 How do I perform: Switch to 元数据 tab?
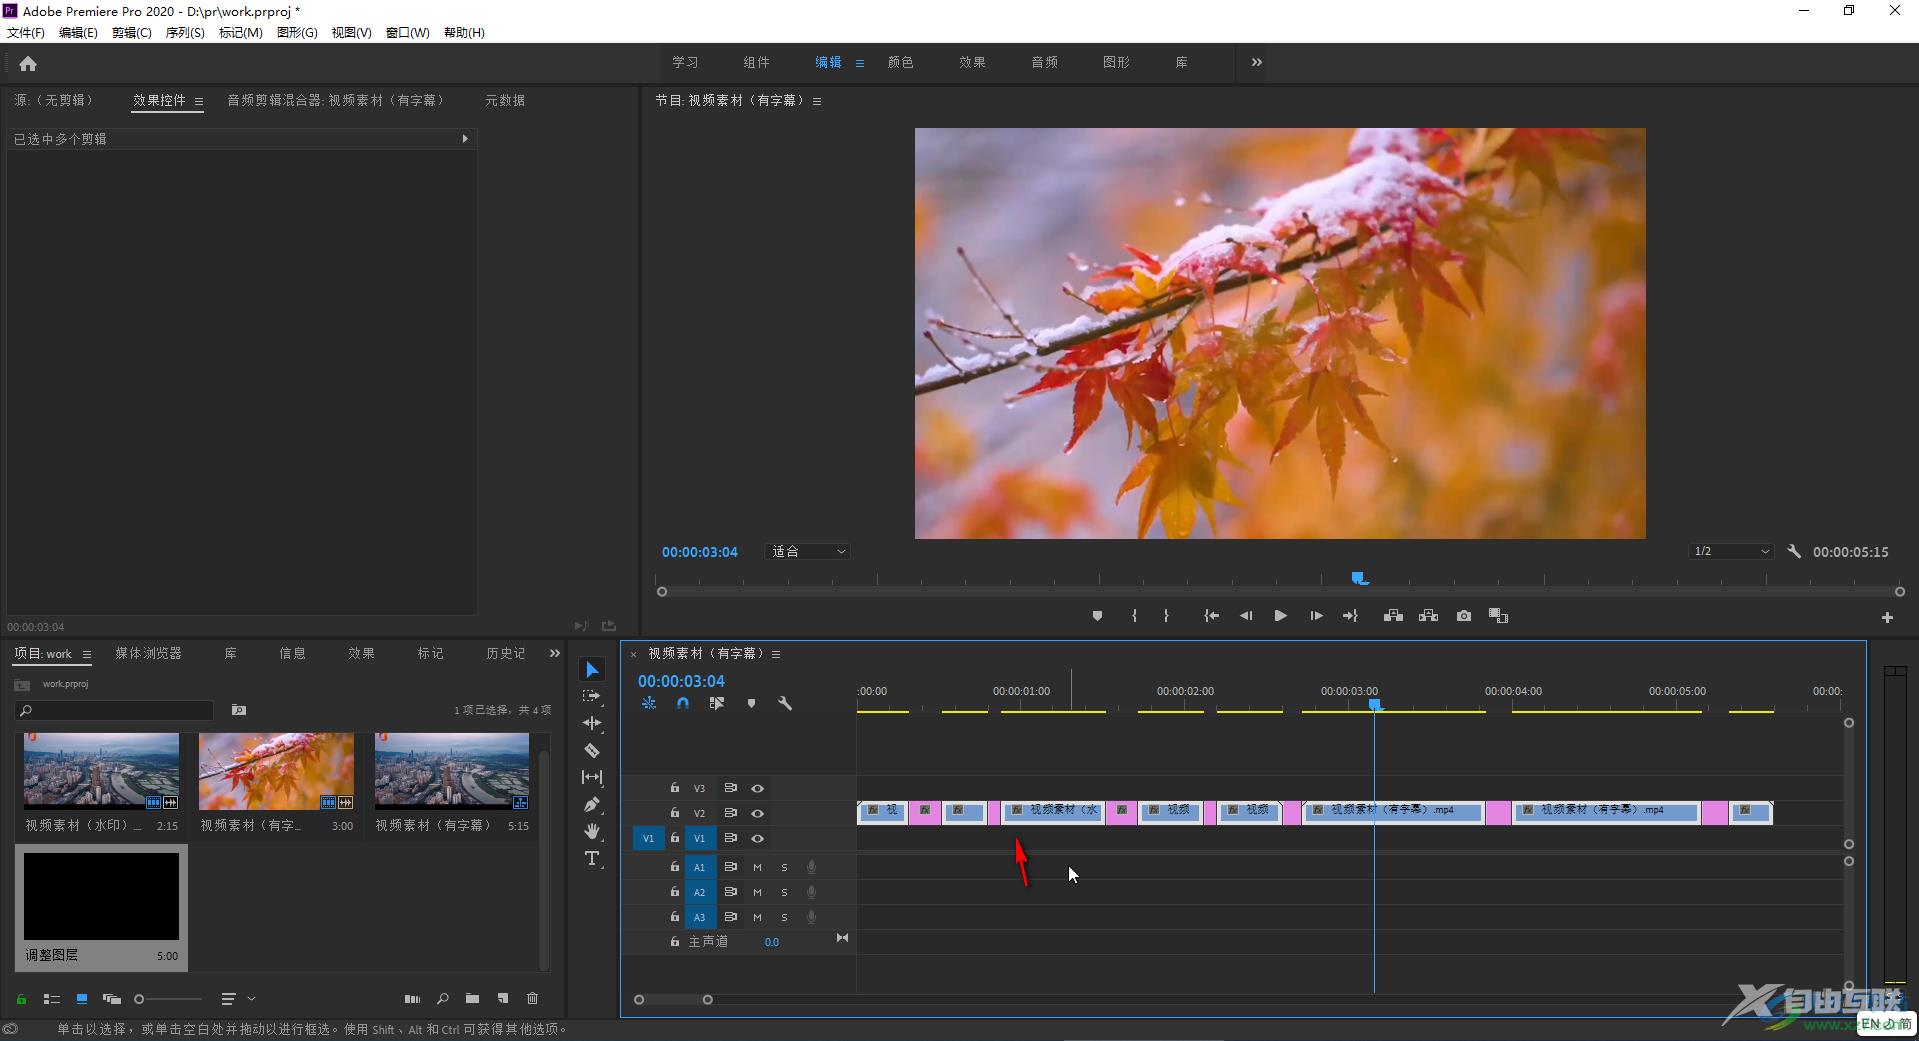(505, 100)
